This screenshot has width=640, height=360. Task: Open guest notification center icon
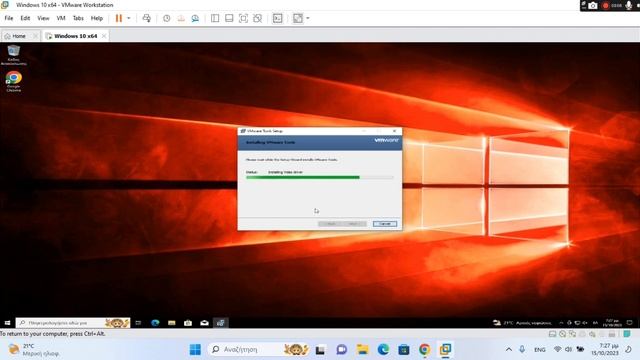[x=629, y=323]
